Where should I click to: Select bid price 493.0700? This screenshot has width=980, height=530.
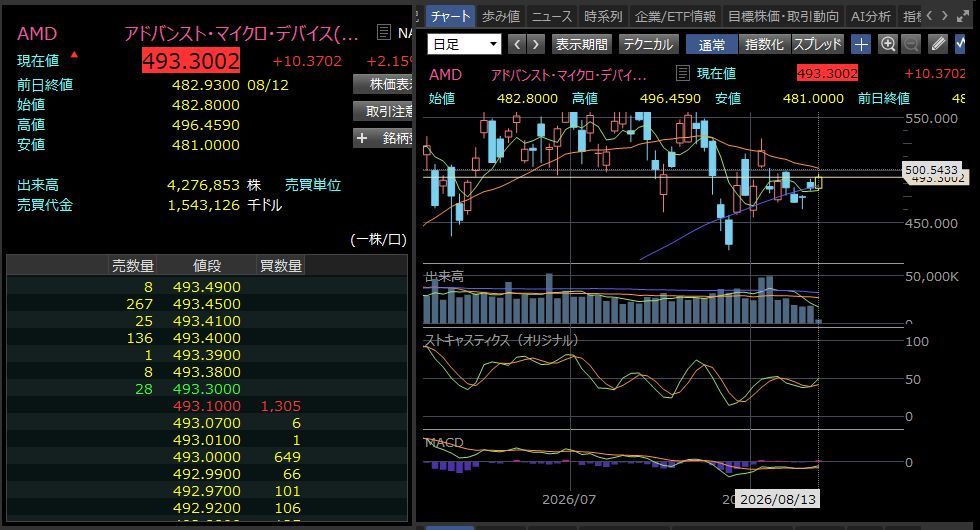coord(206,423)
